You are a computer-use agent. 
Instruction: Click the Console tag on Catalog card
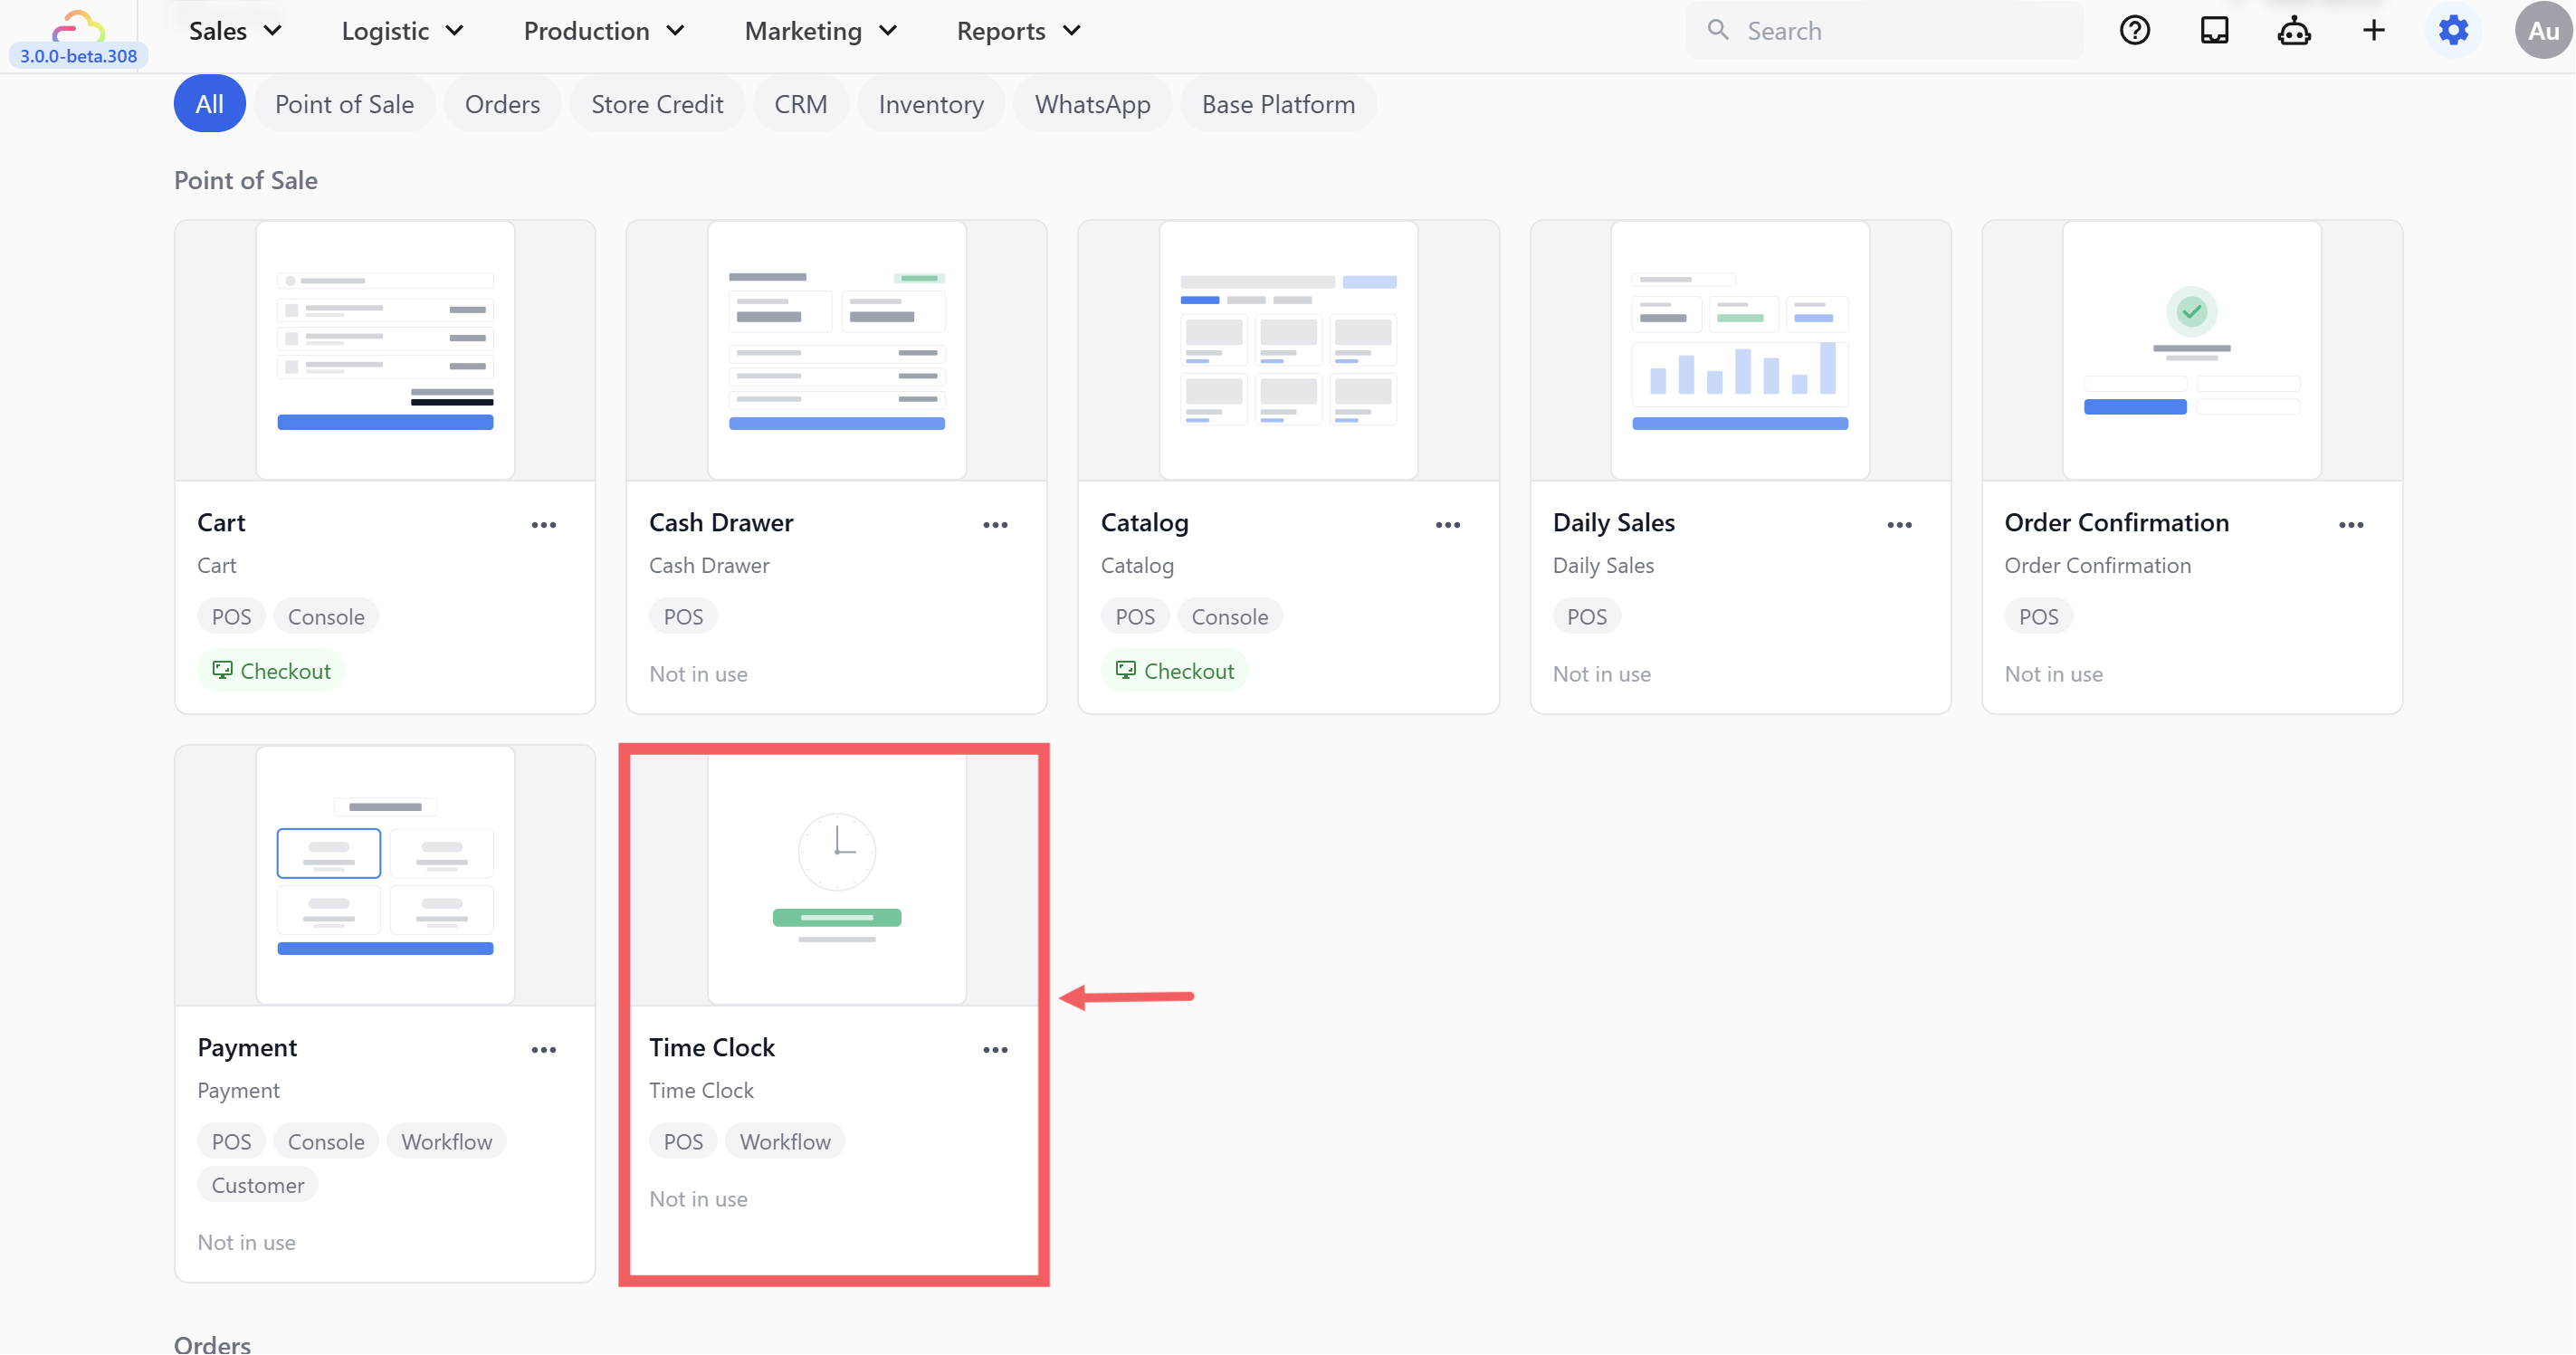(1230, 617)
